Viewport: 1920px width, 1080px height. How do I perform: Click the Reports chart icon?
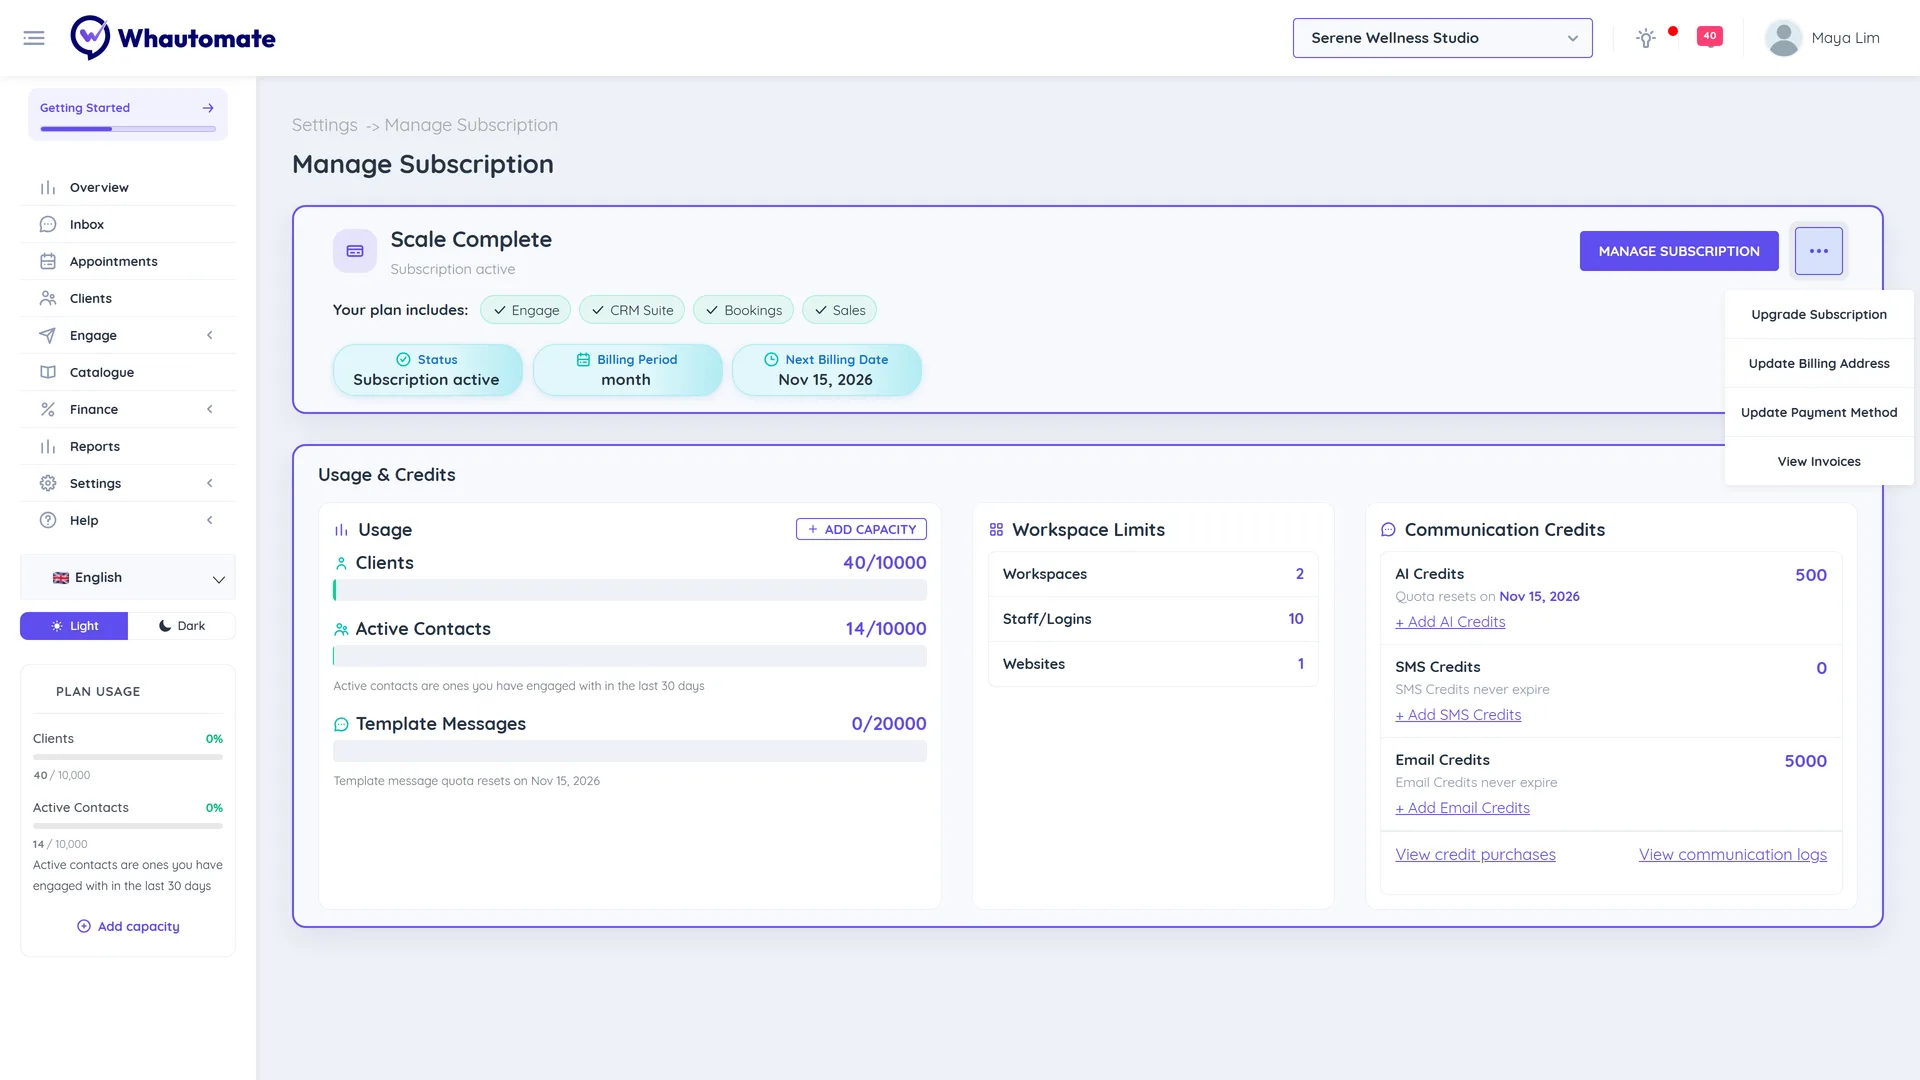click(48, 447)
